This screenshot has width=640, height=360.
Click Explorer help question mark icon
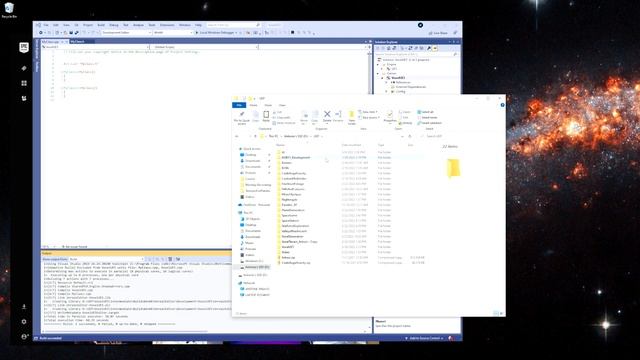click(x=502, y=105)
